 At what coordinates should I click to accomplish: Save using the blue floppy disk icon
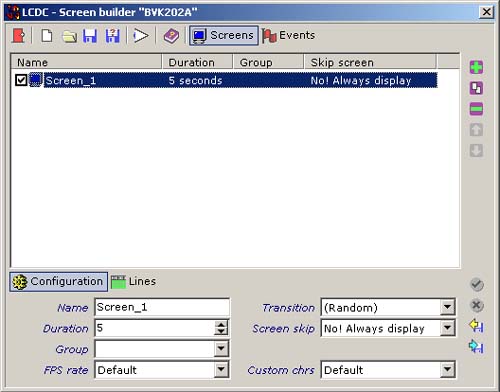[x=90, y=36]
